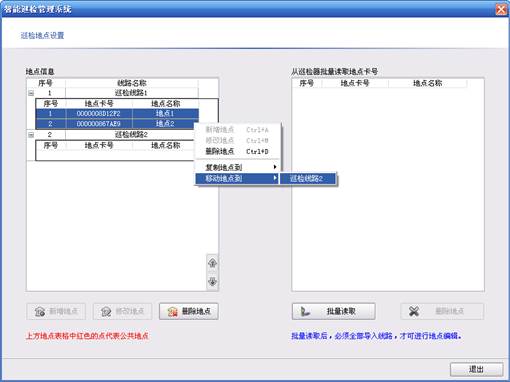Click the right-side 删除地点 button
This screenshot has height=382, width=510.
(x=442, y=311)
